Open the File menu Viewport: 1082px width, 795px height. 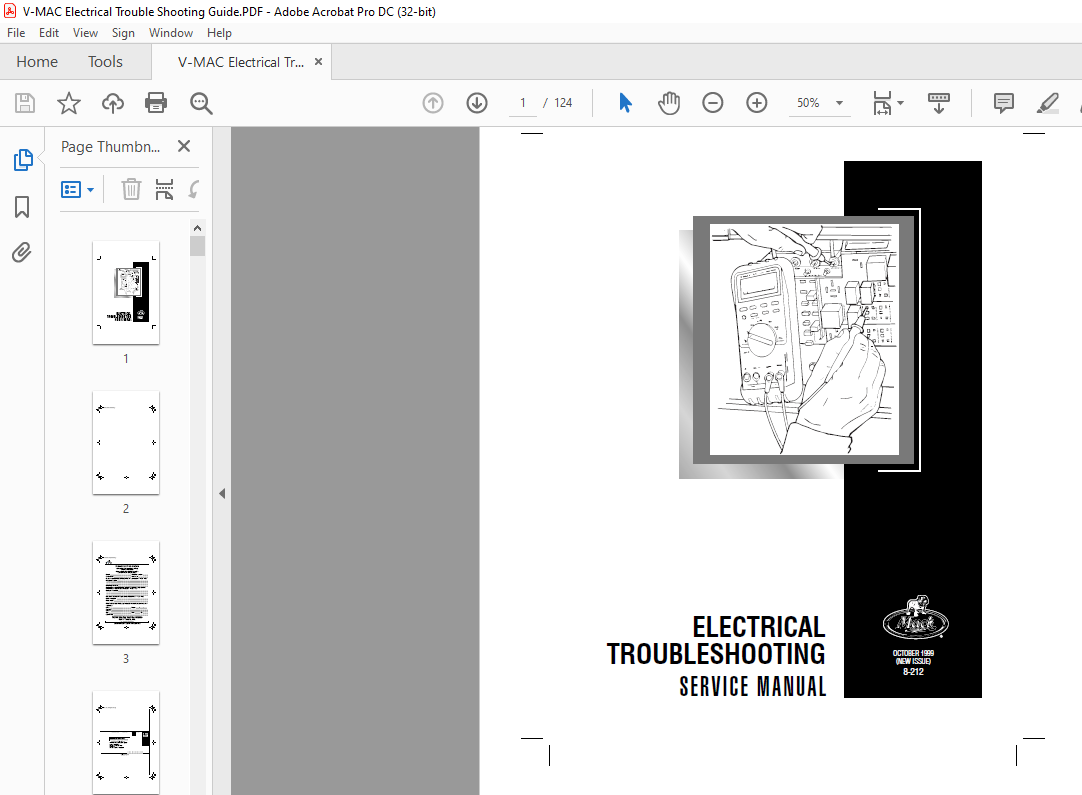pyautogui.click(x=16, y=32)
